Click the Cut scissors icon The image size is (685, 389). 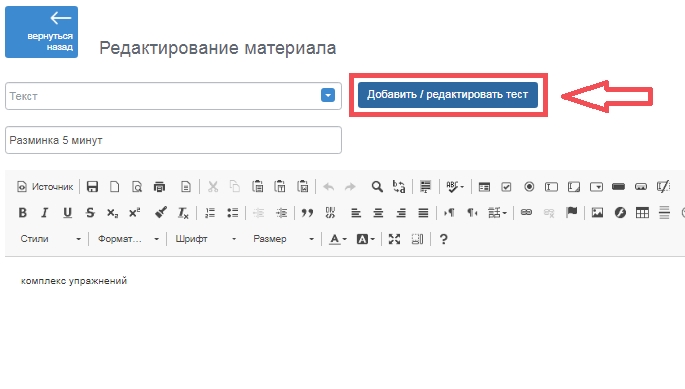tap(213, 187)
